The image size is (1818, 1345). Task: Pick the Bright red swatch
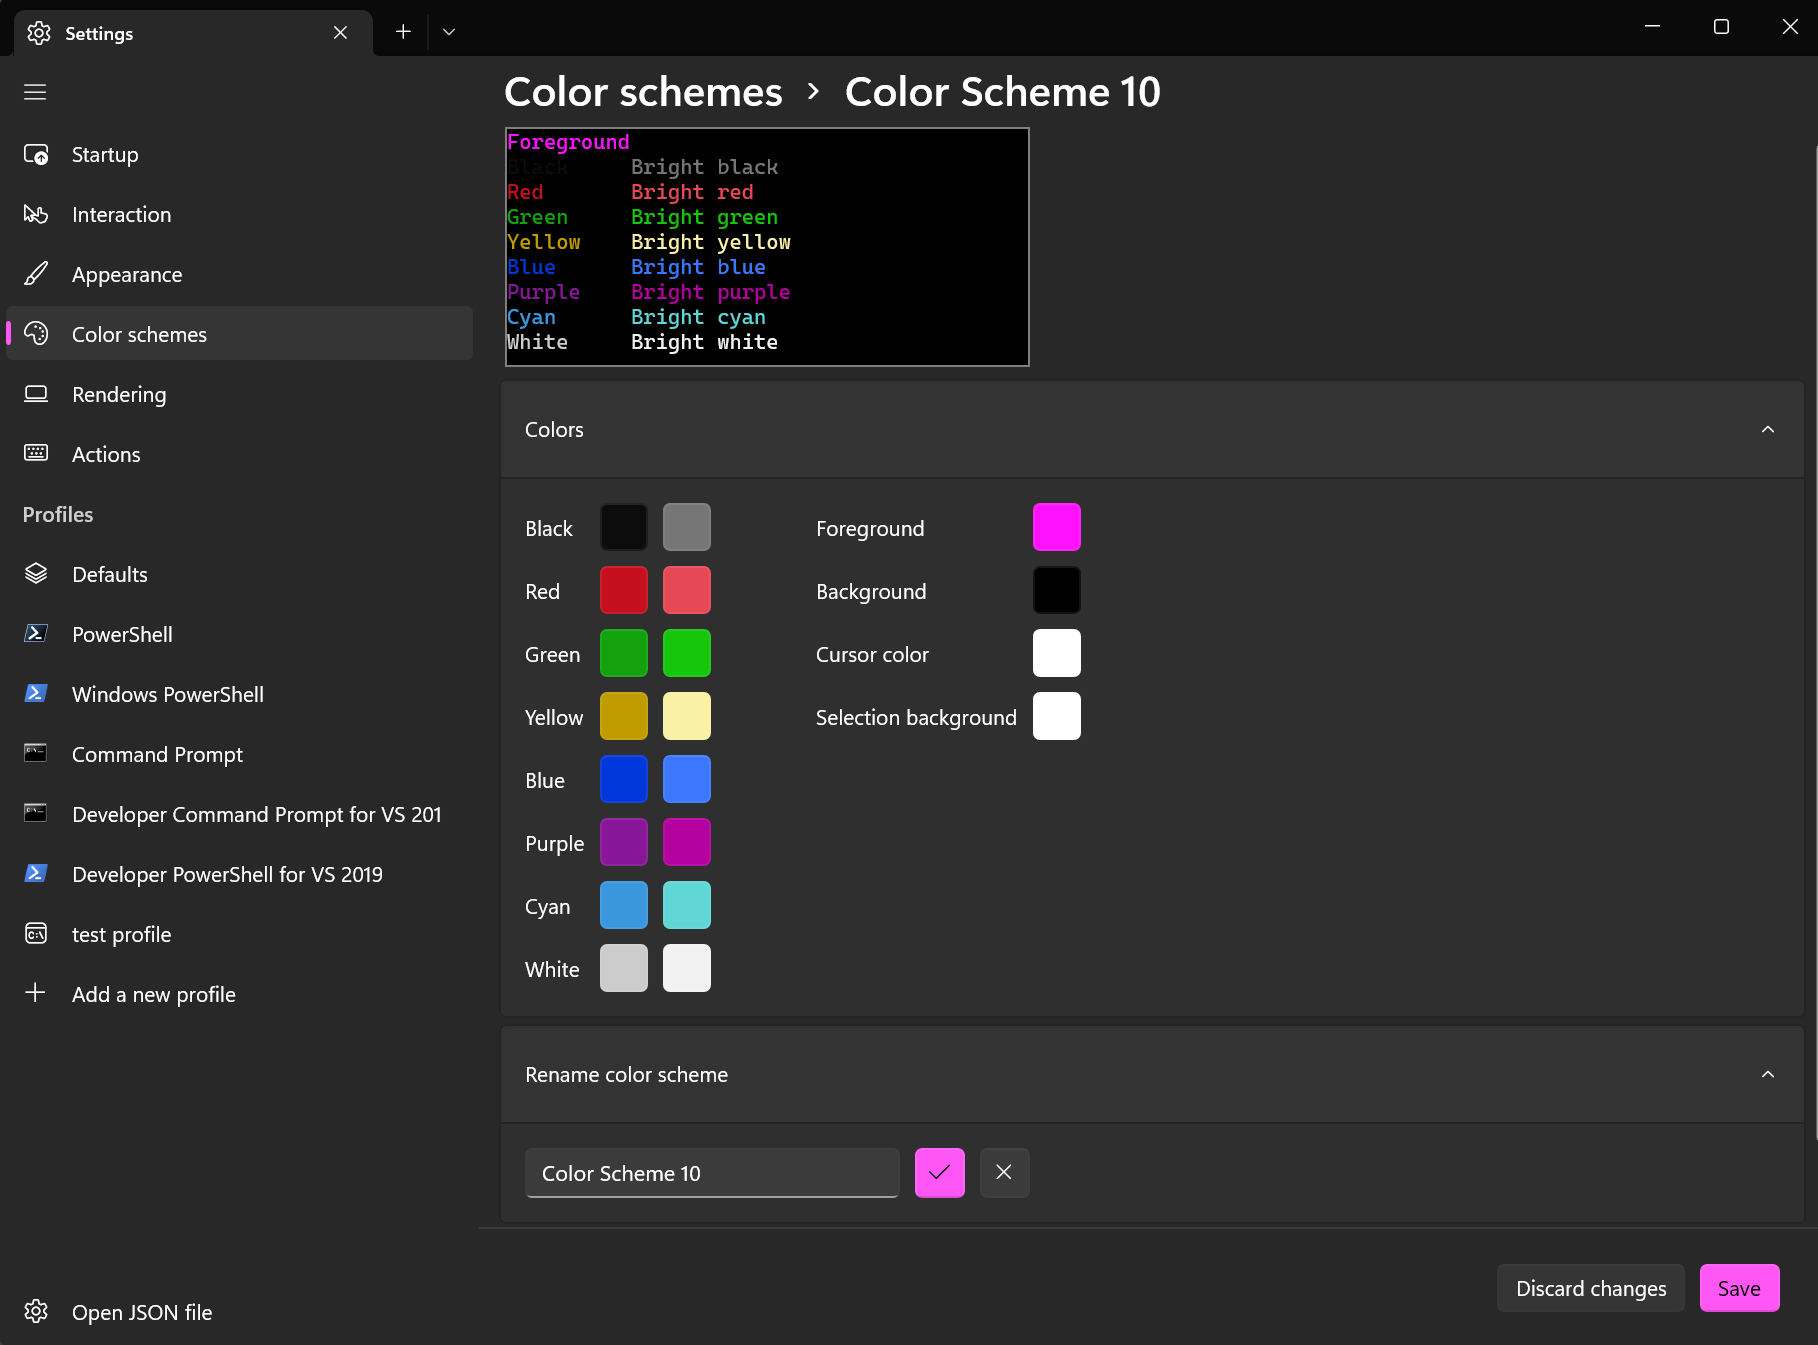click(687, 590)
